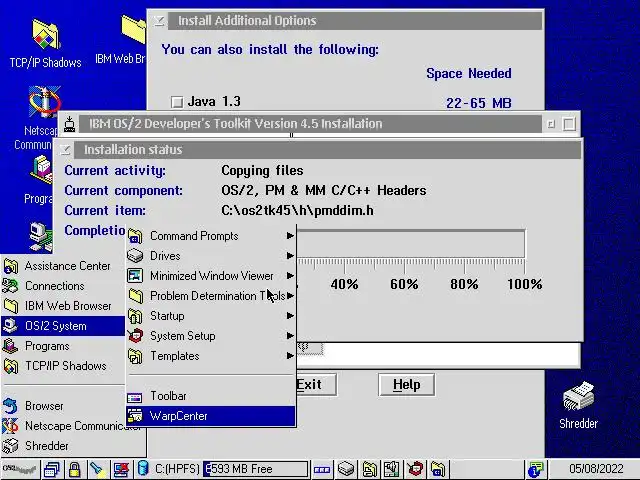Select Shredder in the menu

coord(73,446)
